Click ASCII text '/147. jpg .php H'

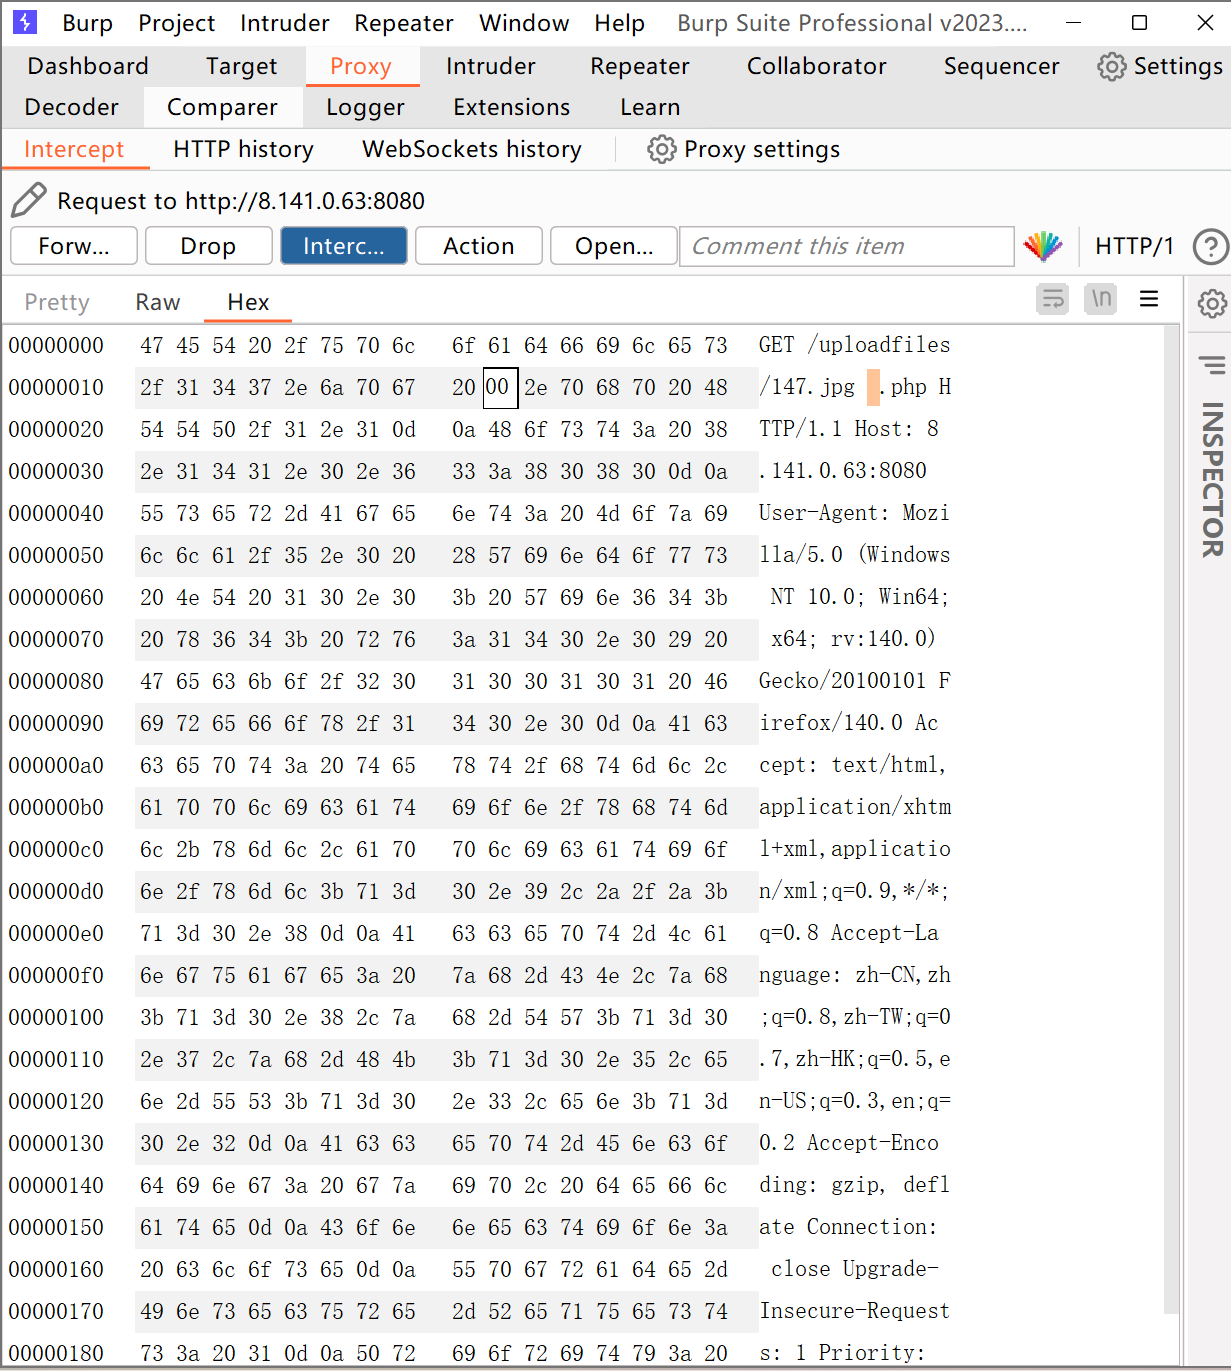point(854,387)
